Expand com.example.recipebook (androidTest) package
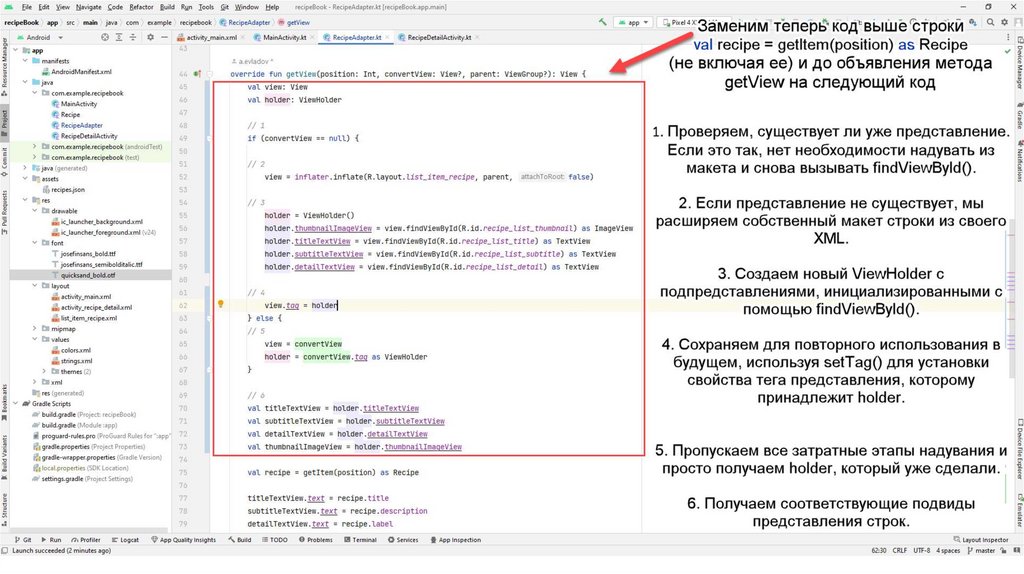This screenshot has height=574, width=1024. pos(35,147)
